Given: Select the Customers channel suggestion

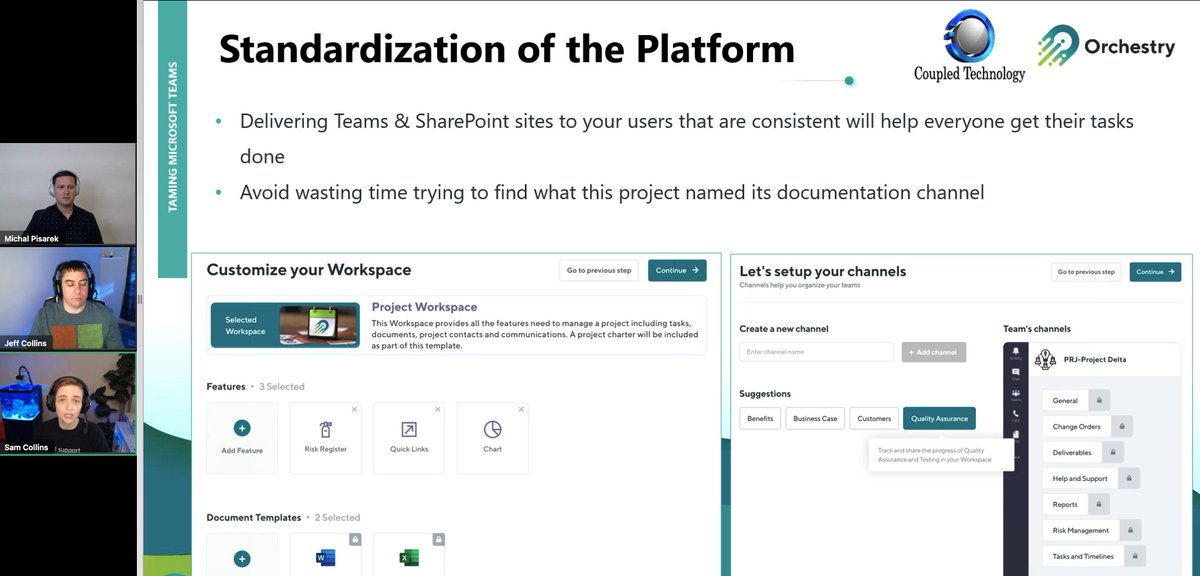Looking at the screenshot, I should [874, 419].
